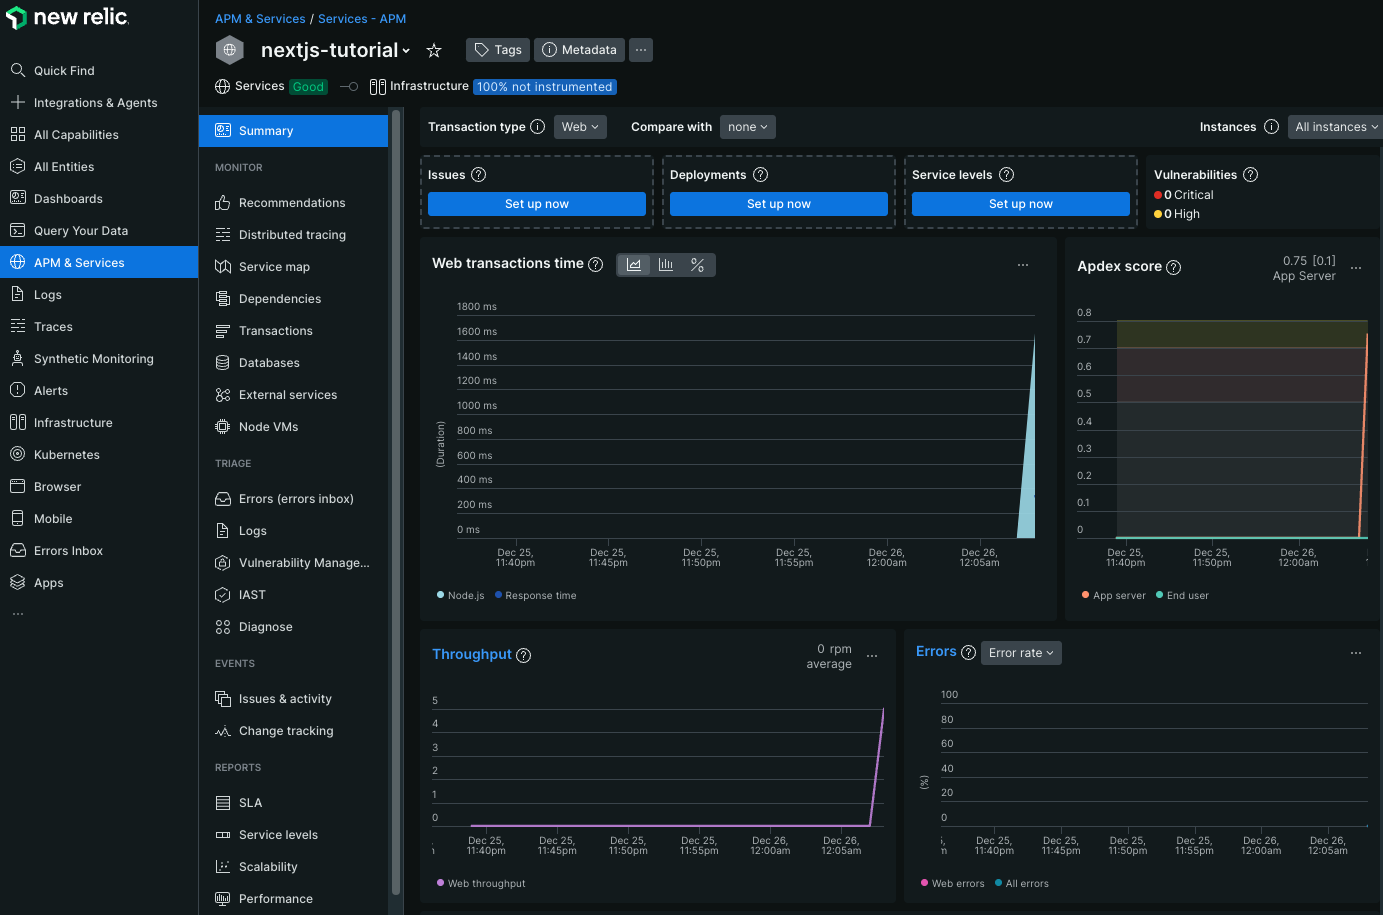The height and width of the screenshot is (915, 1383).
Task: Open the Error rate dropdown
Action: (1021, 653)
